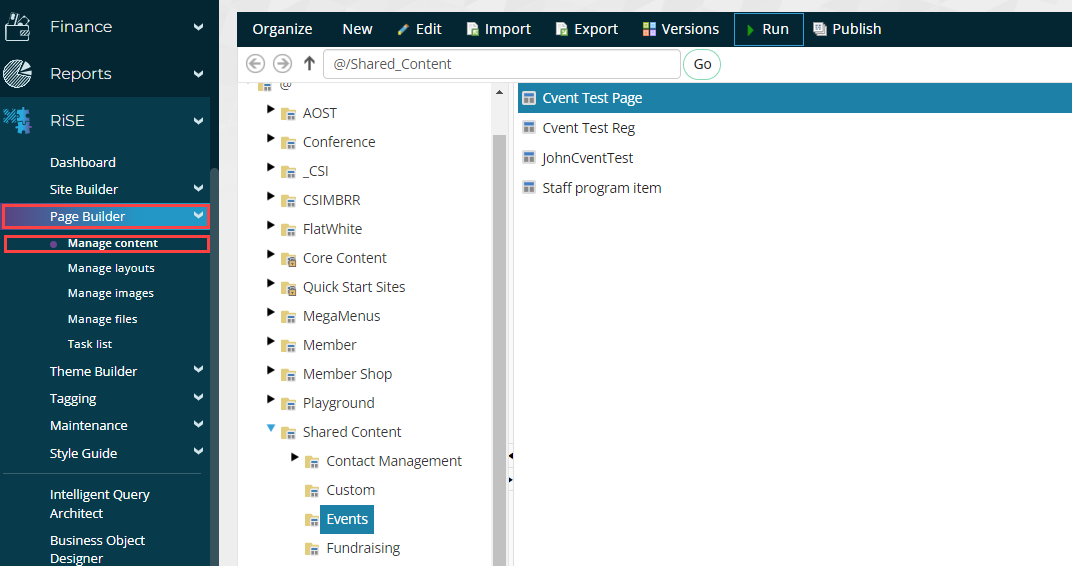
Task: Click the path address input field
Action: [502, 64]
